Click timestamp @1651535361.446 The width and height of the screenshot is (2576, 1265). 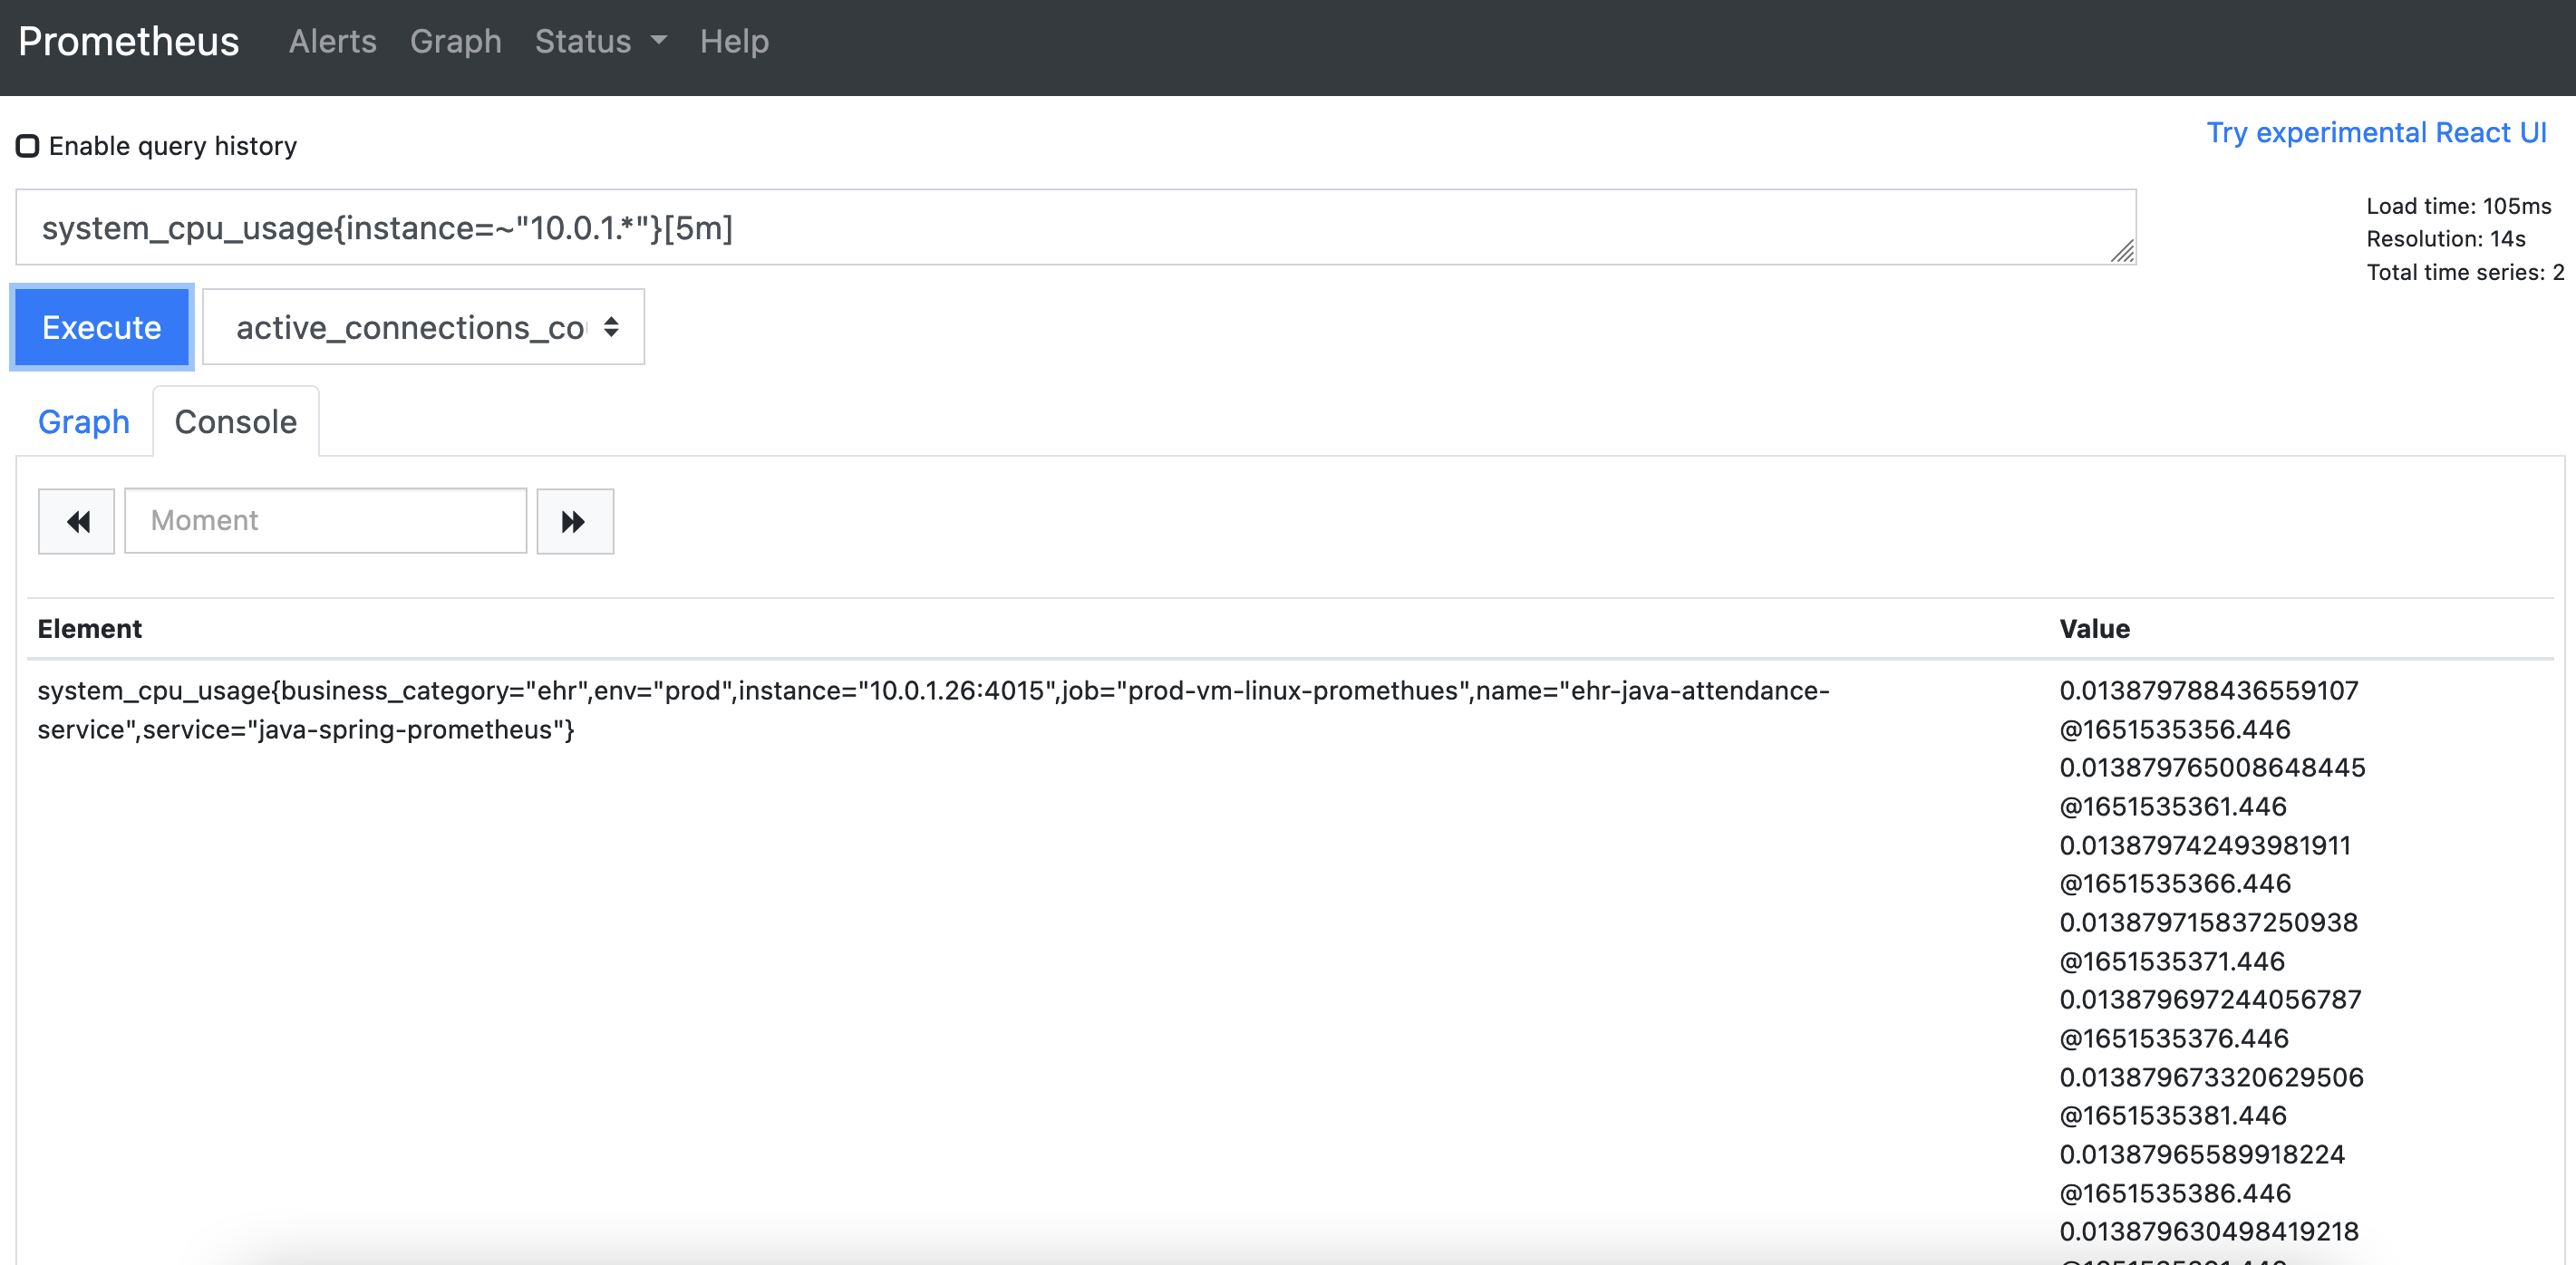point(2173,807)
